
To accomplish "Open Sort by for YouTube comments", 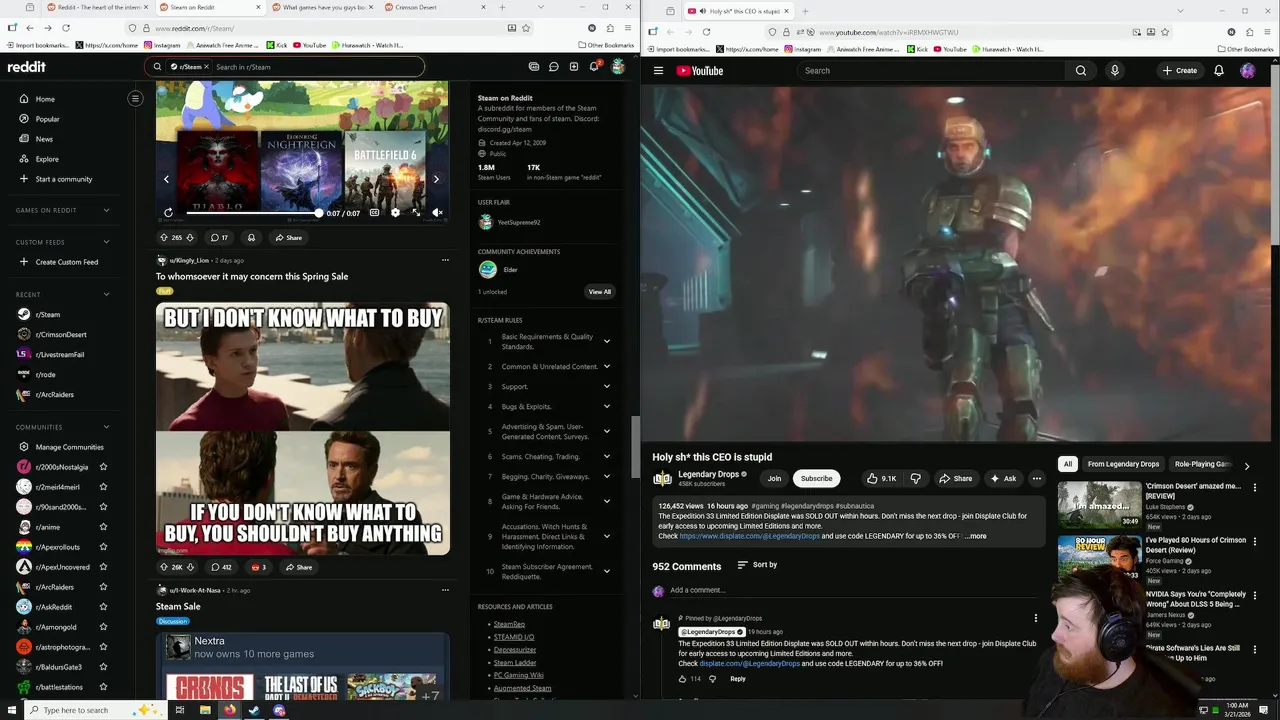I will click(x=757, y=565).
